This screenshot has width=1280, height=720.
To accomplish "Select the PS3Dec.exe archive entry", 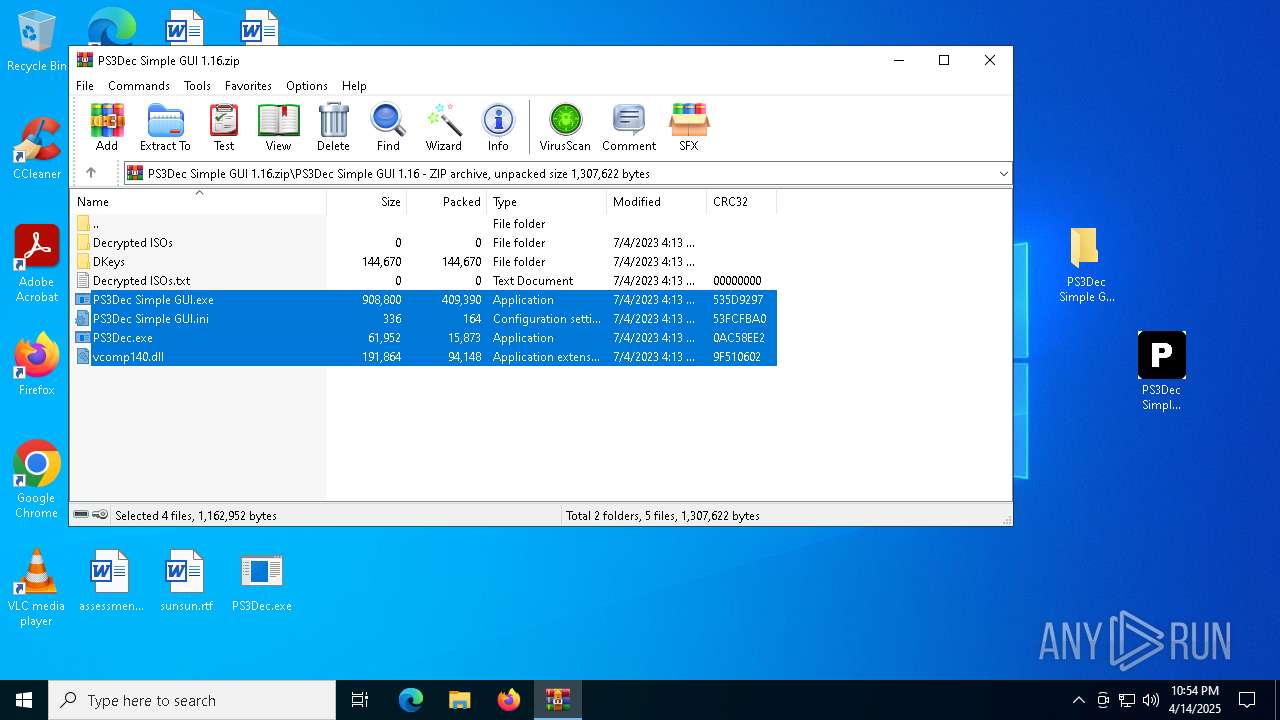I will coord(425,338).
